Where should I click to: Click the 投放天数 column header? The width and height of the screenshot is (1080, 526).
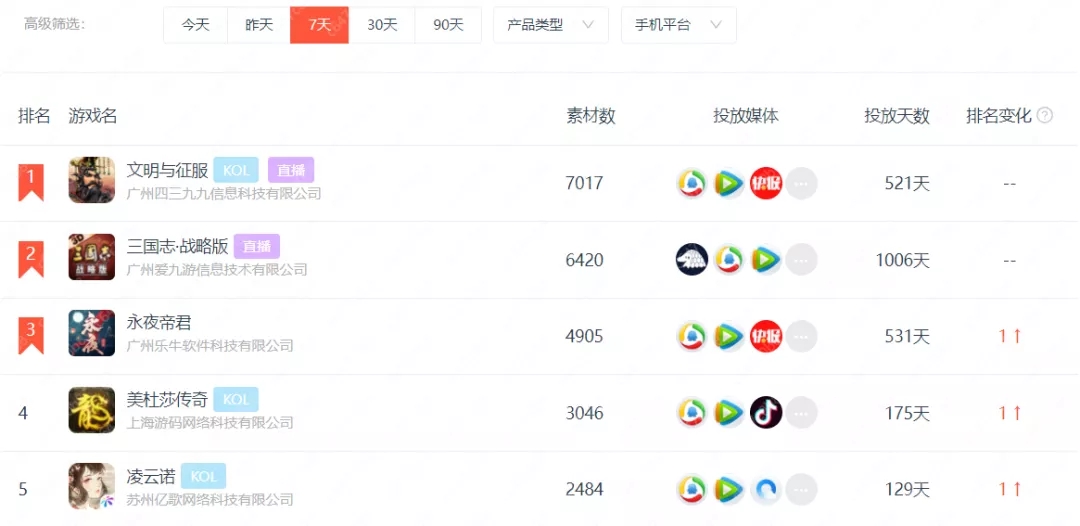[897, 116]
